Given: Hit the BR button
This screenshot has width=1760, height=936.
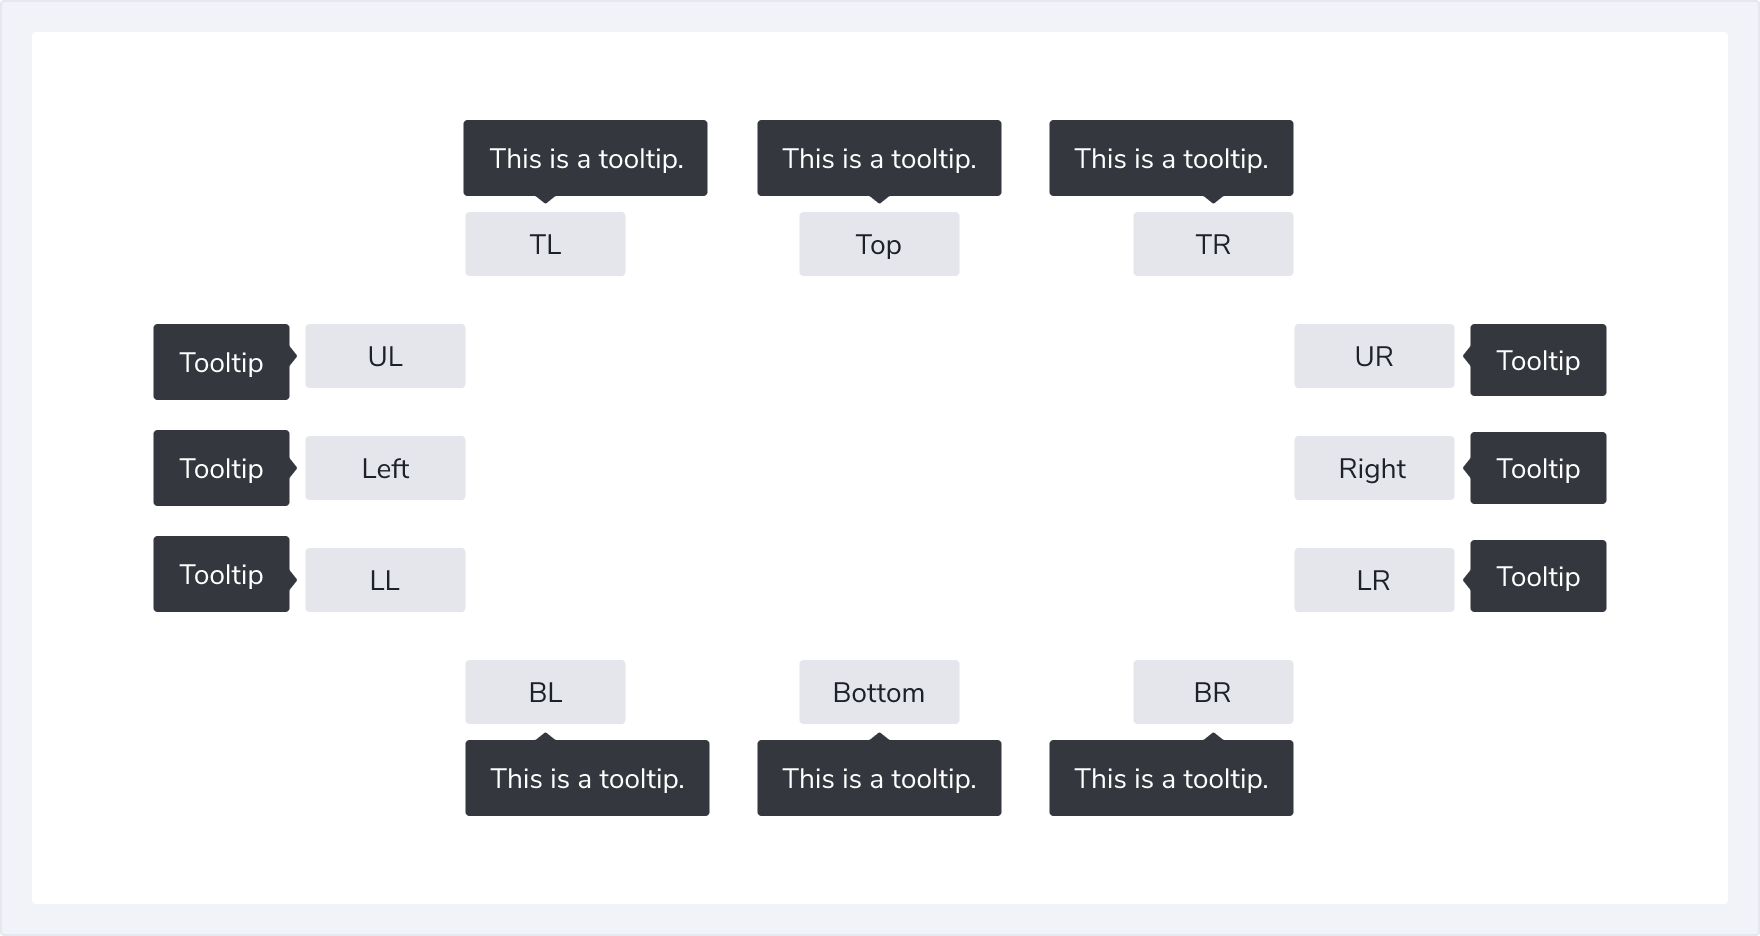Looking at the screenshot, I should point(1213,692).
